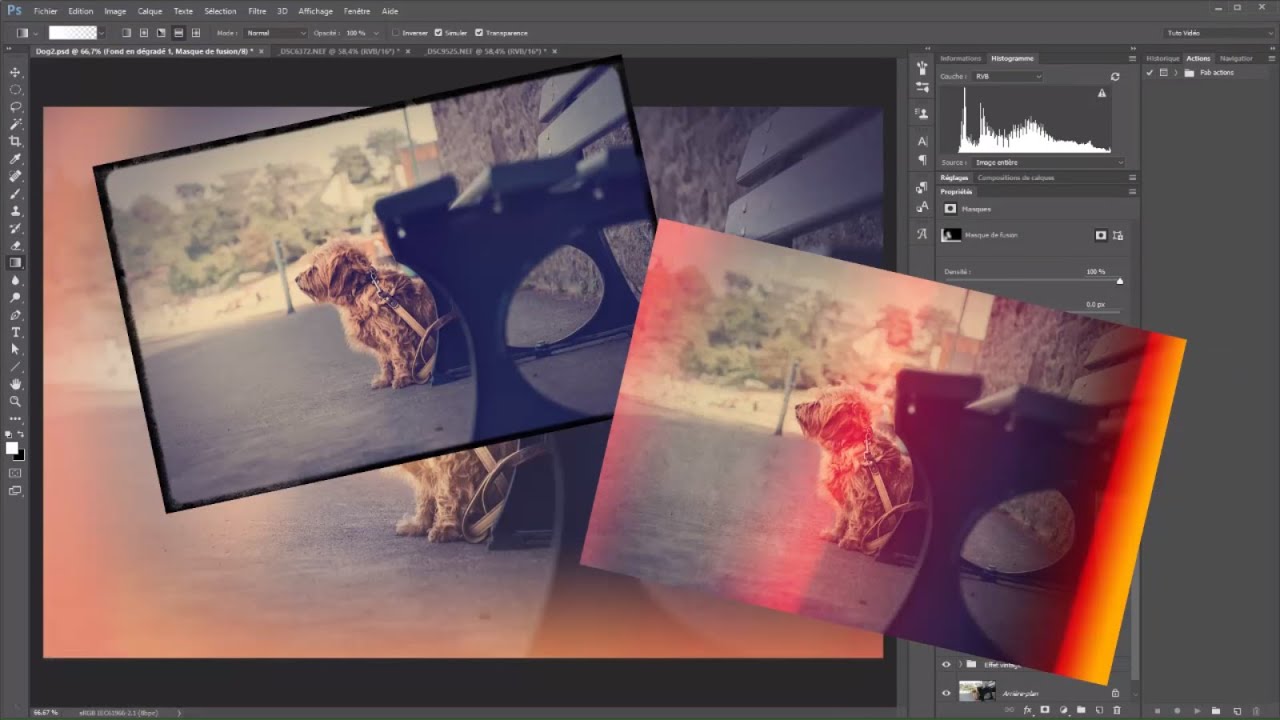Select the Arrière-plan layer thumbnail
The image size is (1280, 720).
[977, 692]
